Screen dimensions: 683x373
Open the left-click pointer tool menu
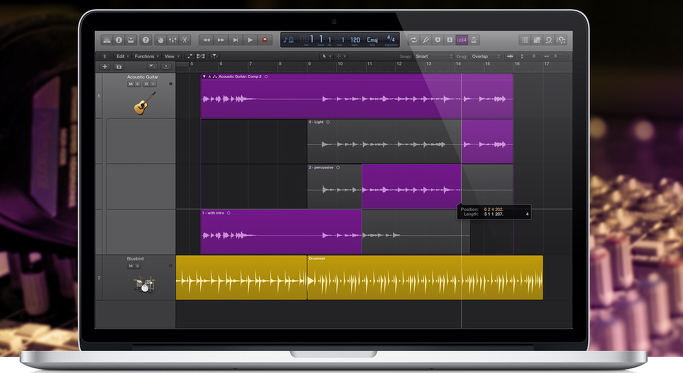326,56
